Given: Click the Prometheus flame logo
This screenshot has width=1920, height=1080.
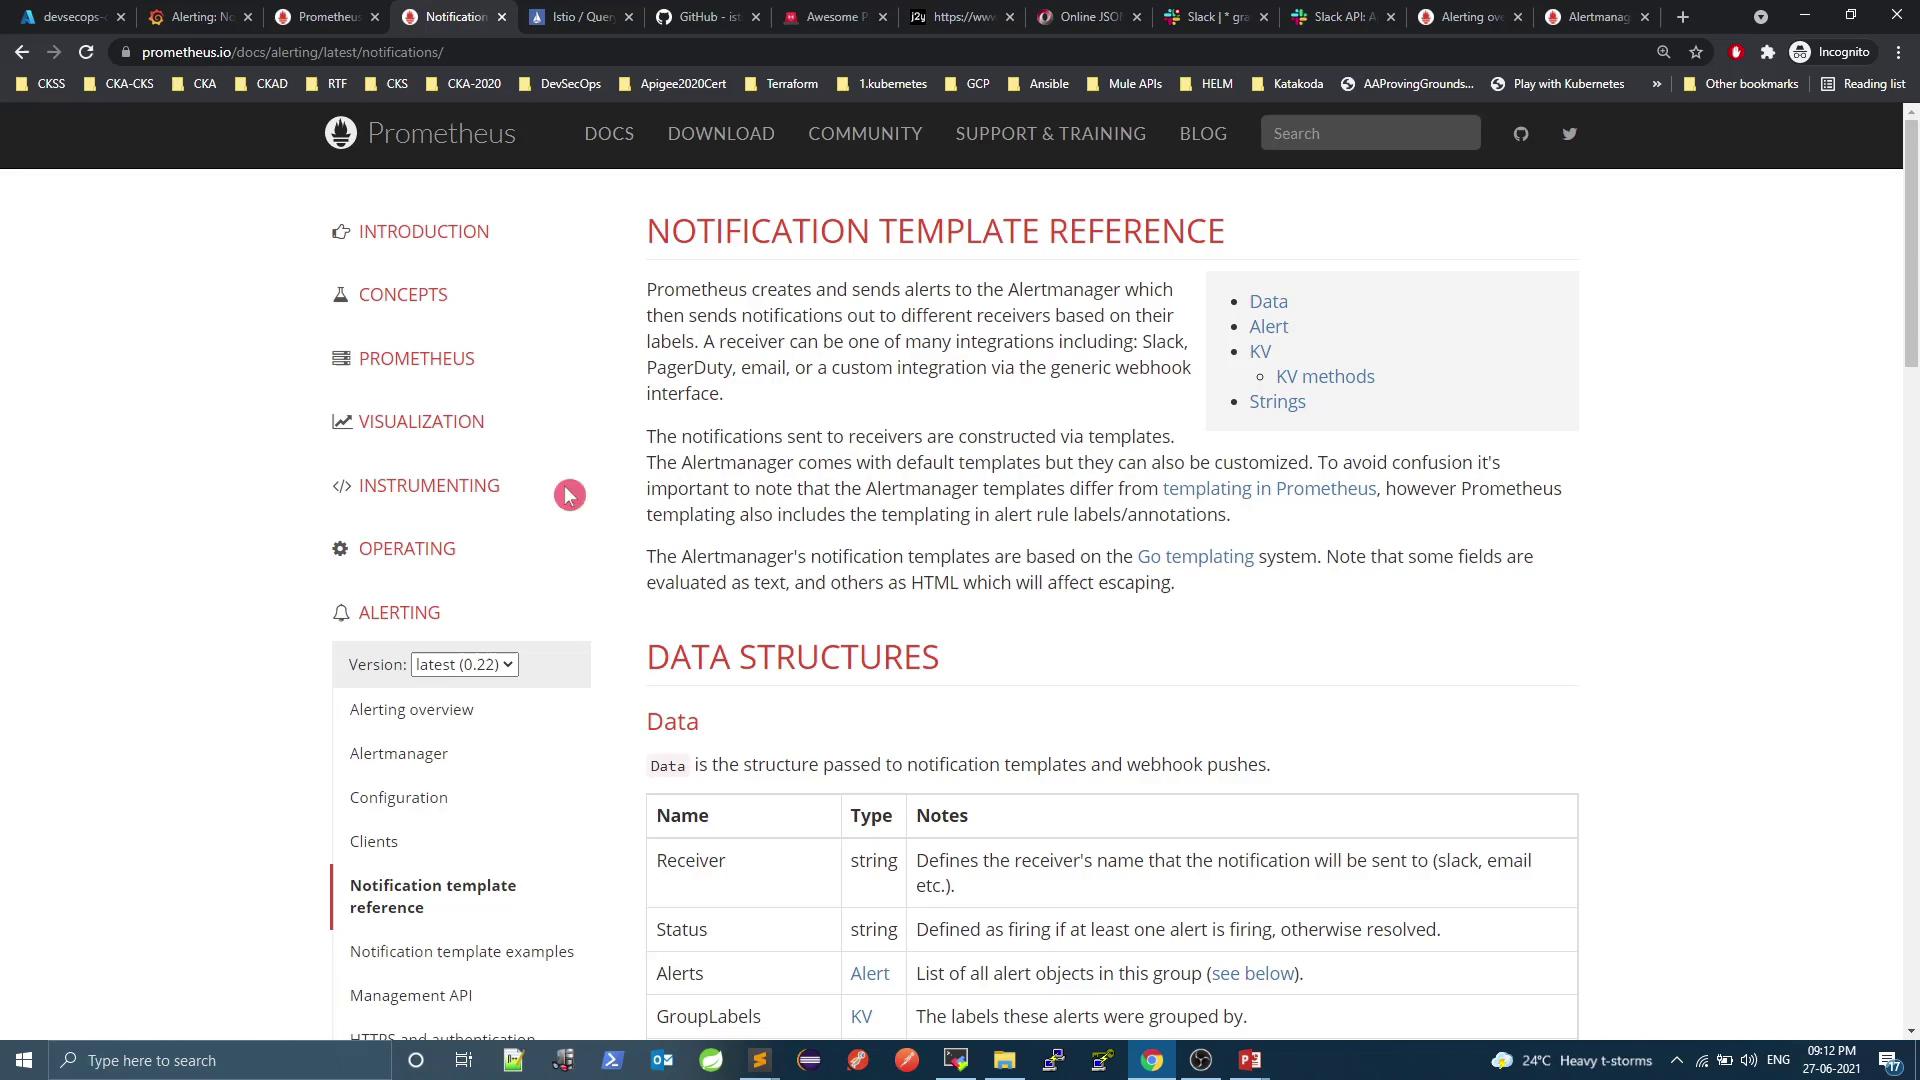Looking at the screenshot, I should point(341,133).
